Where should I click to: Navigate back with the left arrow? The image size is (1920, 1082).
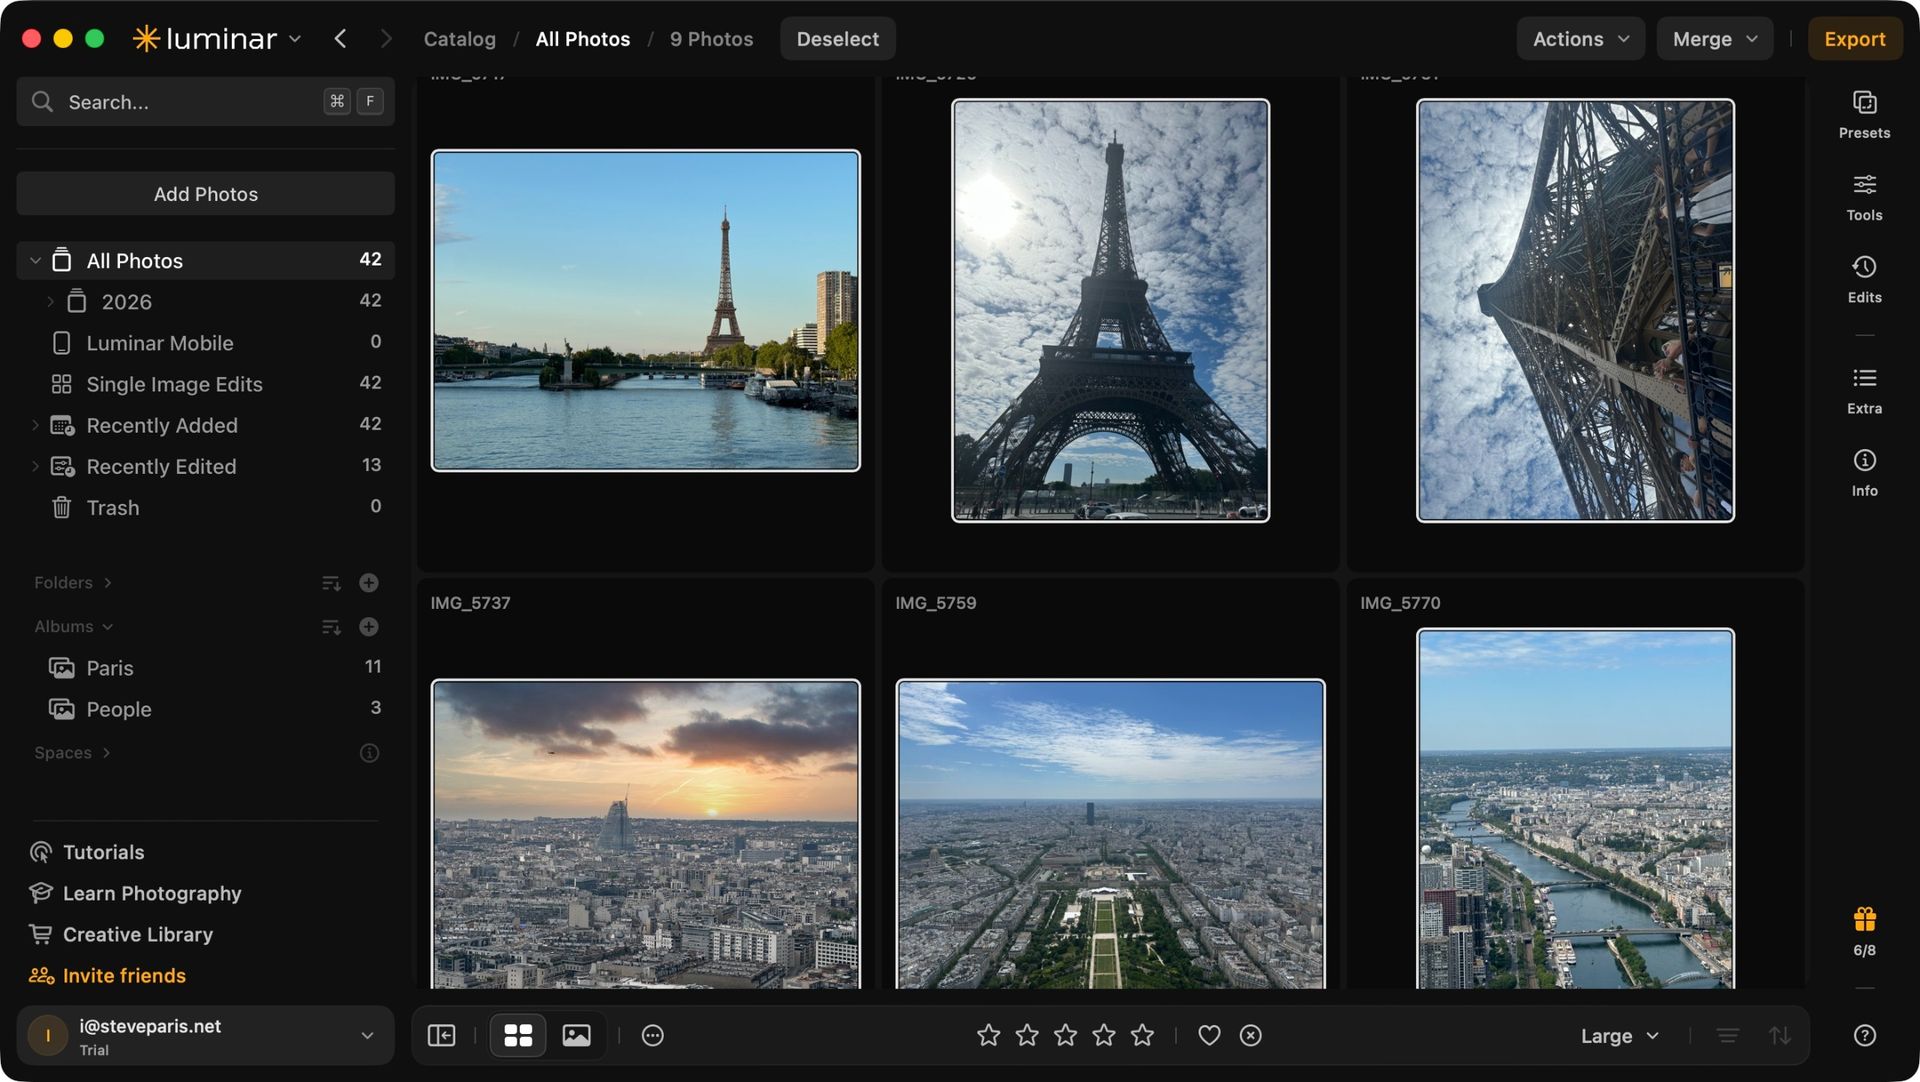click(340, 39)
